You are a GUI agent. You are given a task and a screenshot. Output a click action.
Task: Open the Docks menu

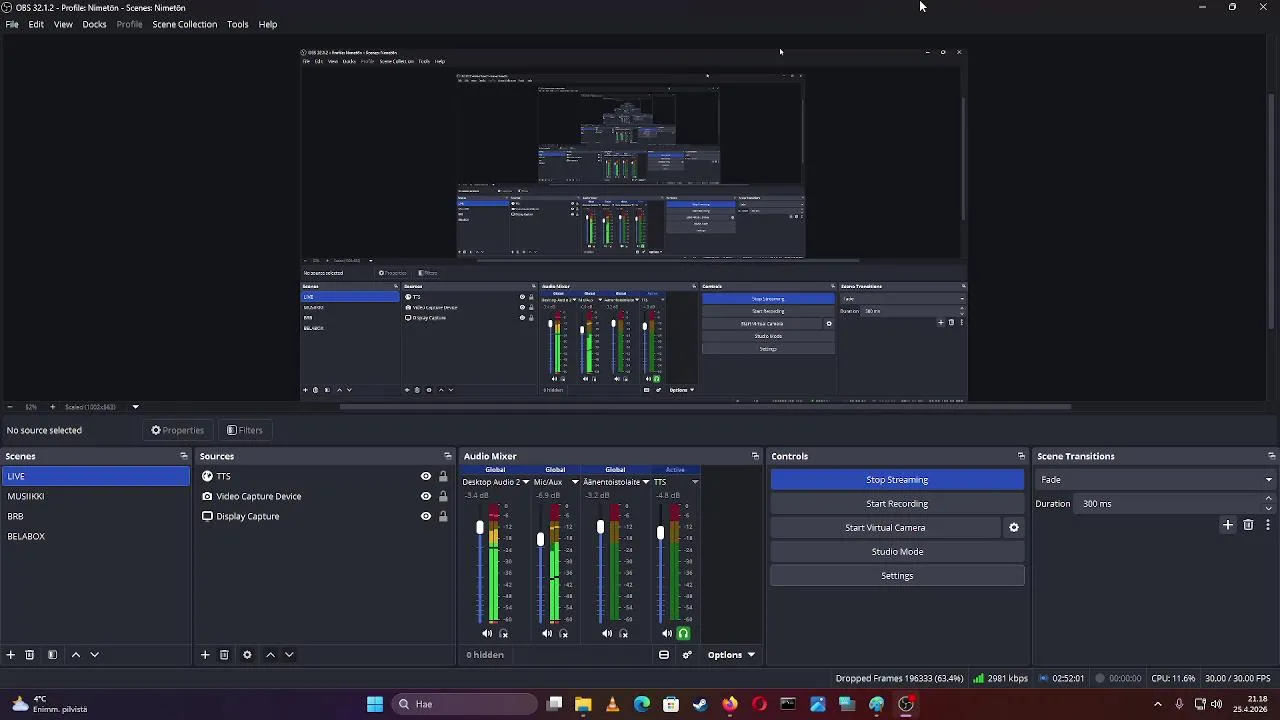[94, 24]
